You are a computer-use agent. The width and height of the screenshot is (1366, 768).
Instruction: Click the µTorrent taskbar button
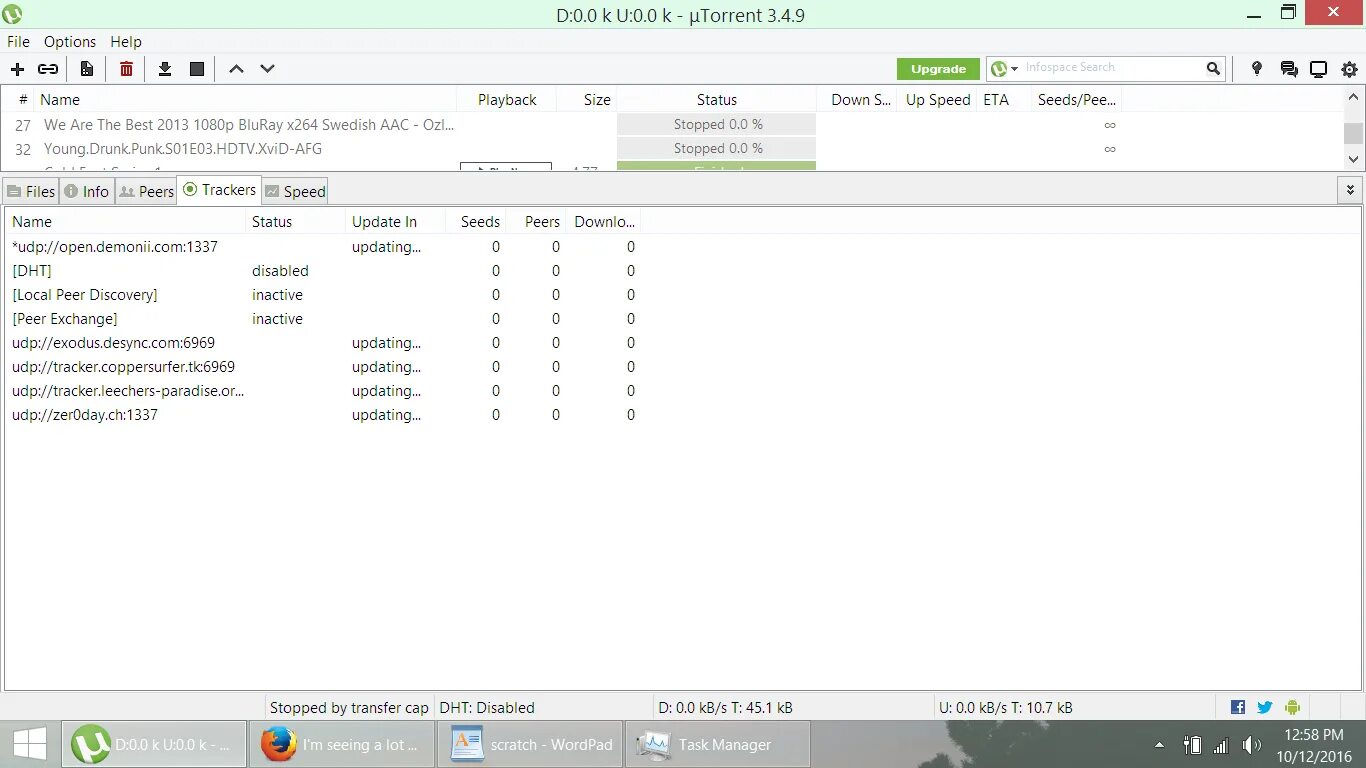point(154,744)
